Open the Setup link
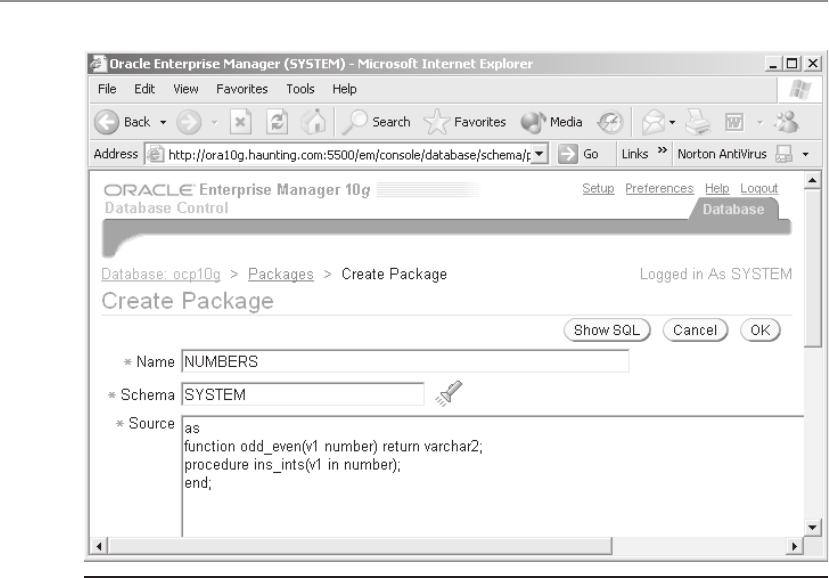This screenshot has height=578, width=829. [x=598, y=188]
